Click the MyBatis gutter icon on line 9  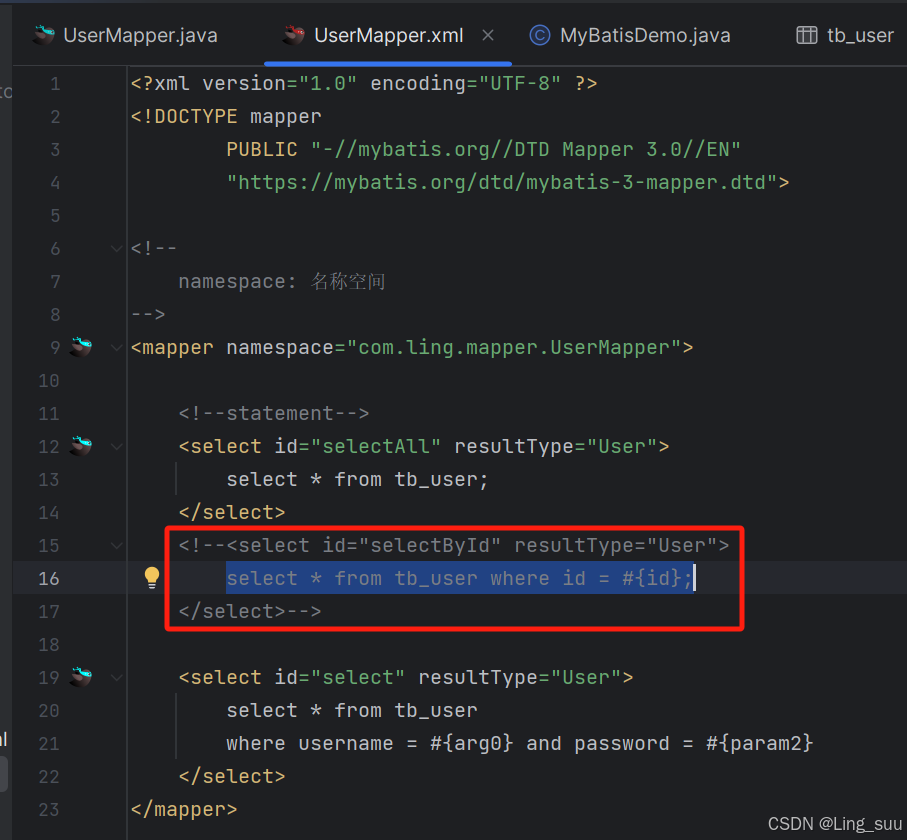81,347
